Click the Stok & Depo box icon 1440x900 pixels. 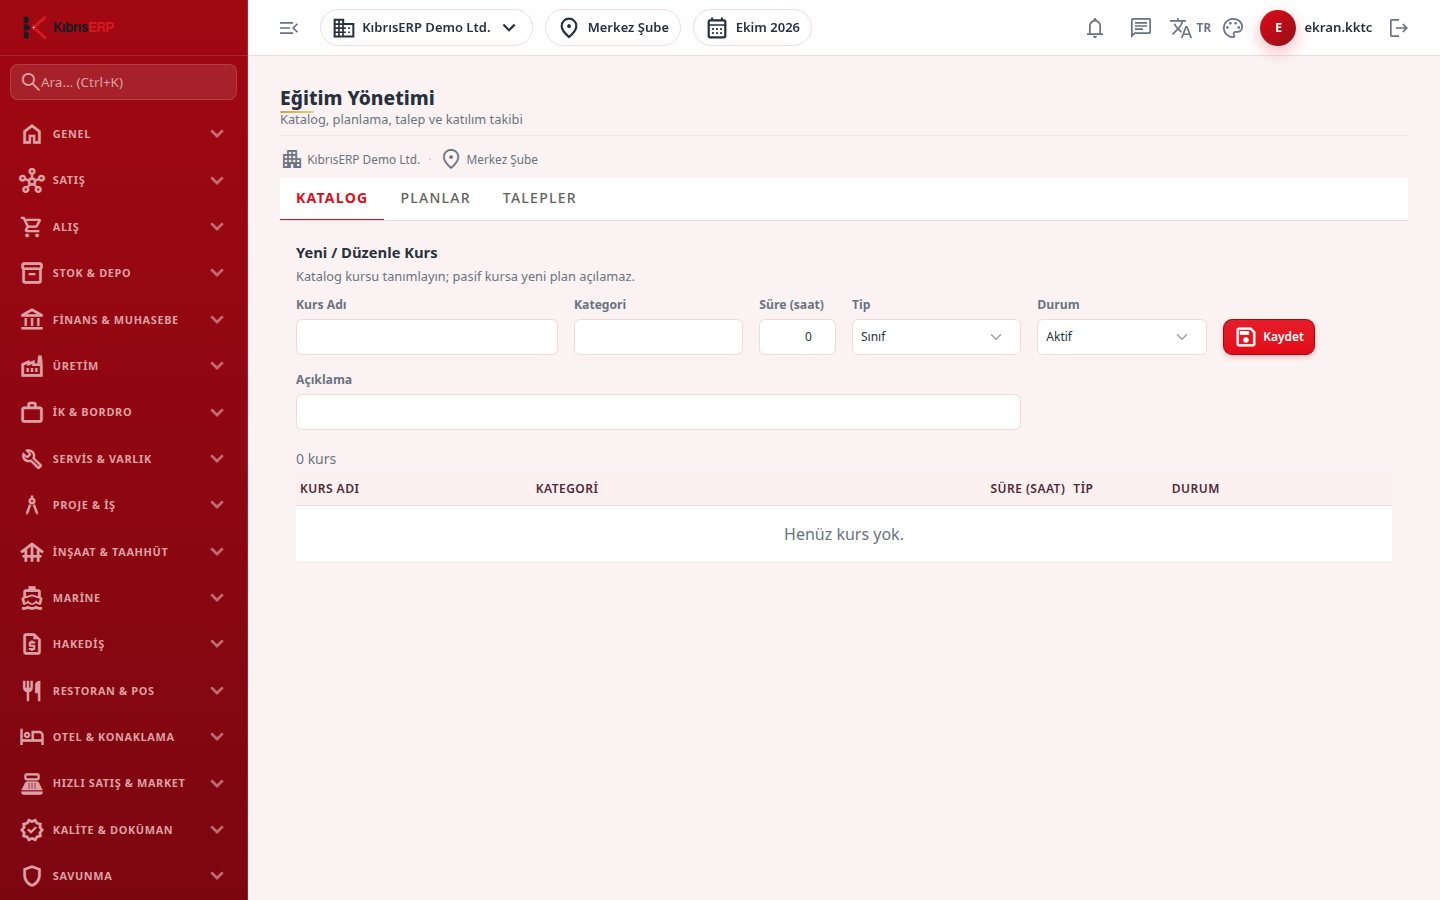point(32,273)
